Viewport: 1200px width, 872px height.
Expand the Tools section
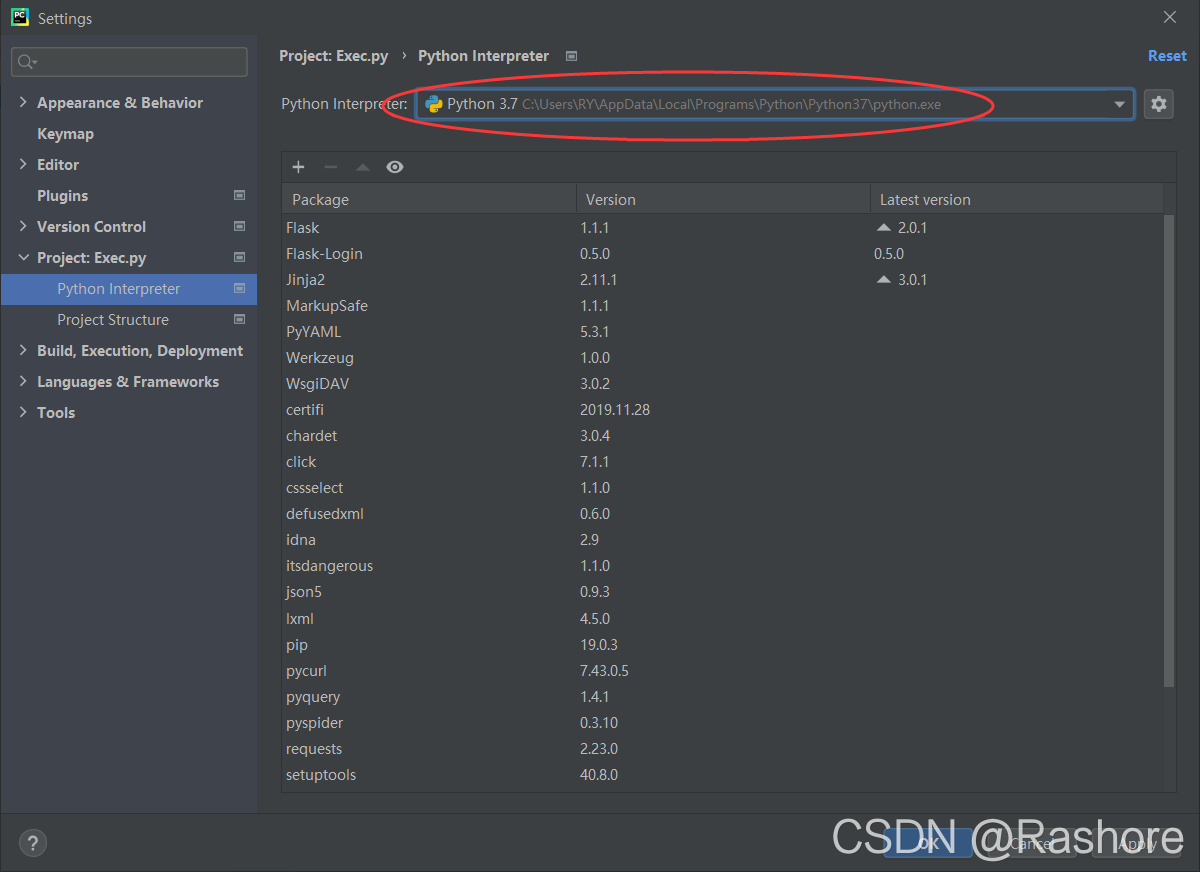23,413
